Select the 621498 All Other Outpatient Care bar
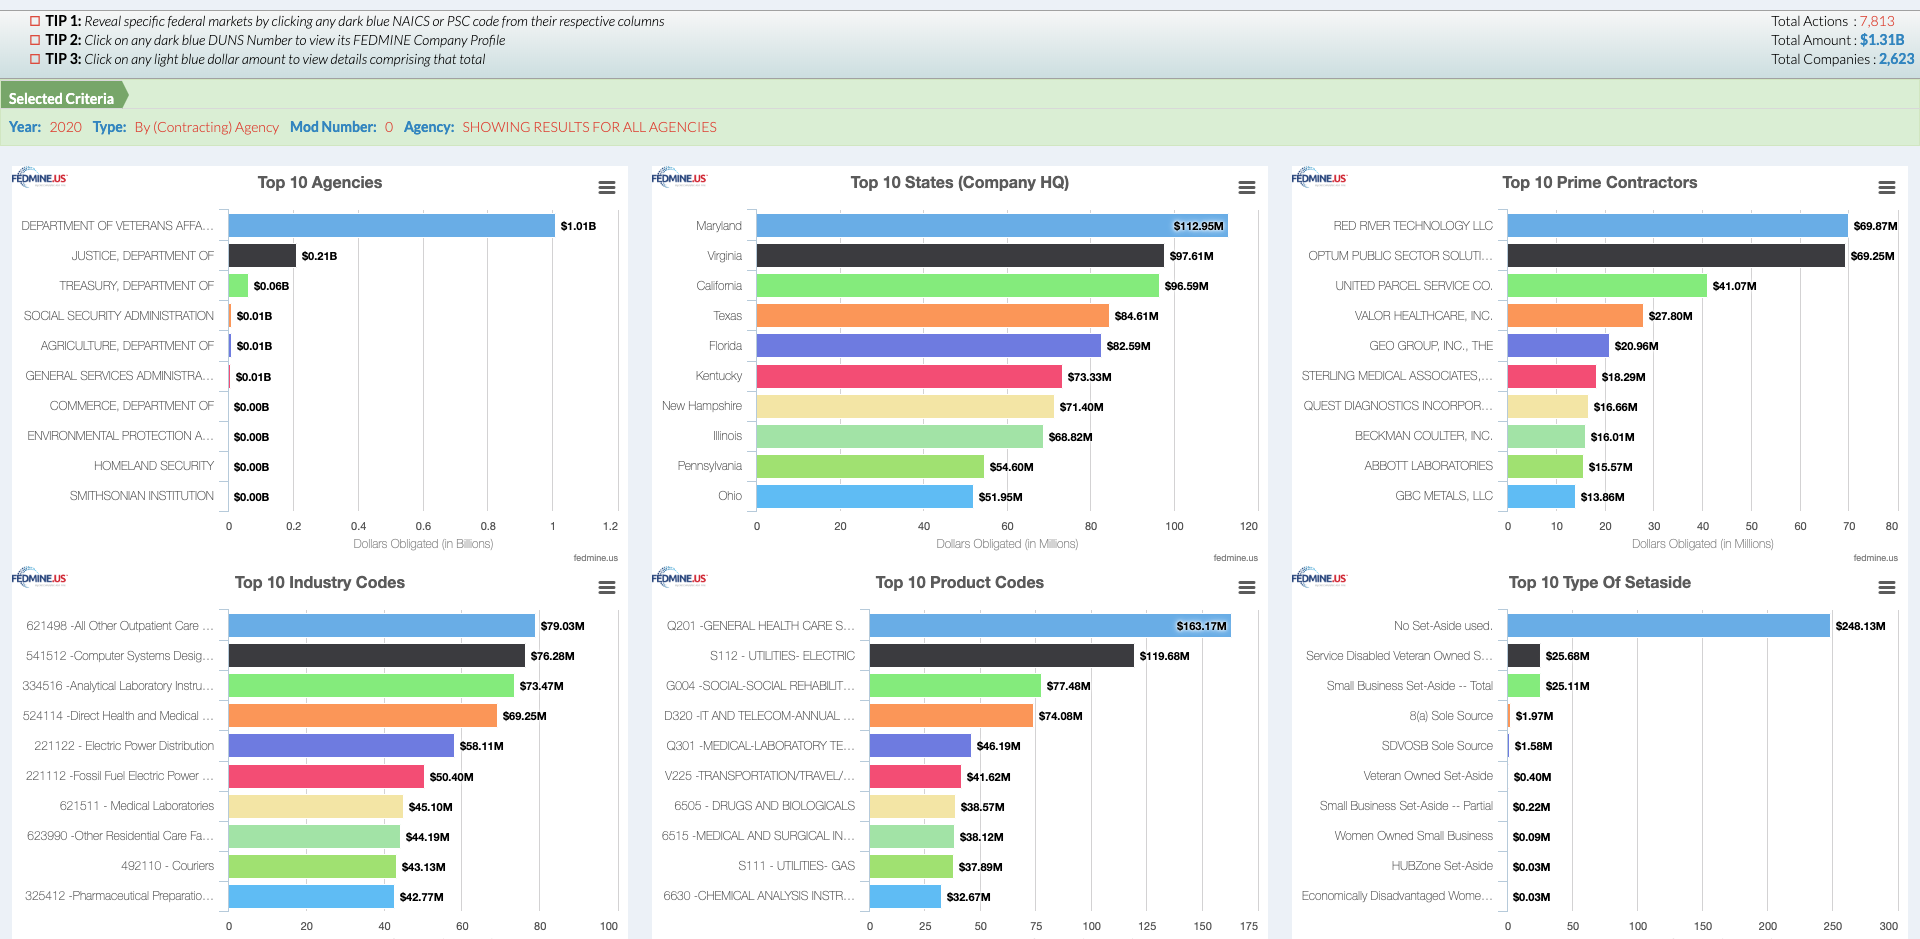The image size is (1920, 939). tap(382, 626)
